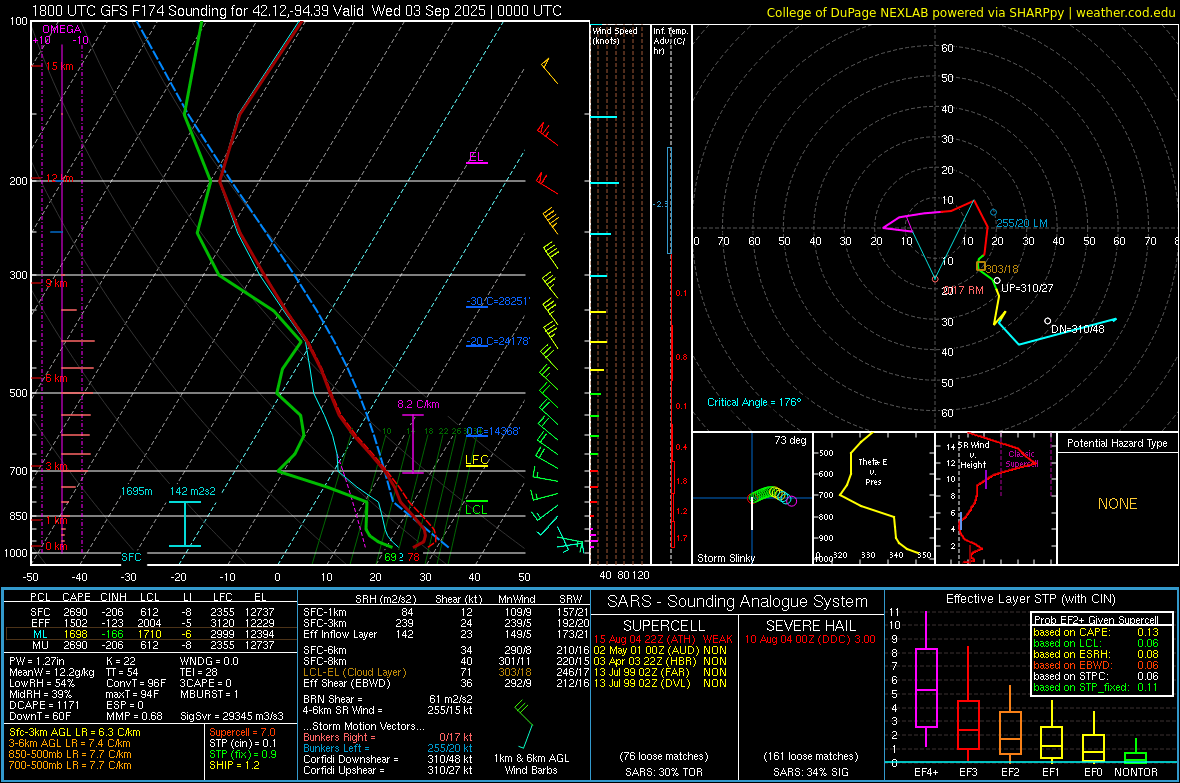Click the EF2 box plot axis label

click(x=1010, y=772)
